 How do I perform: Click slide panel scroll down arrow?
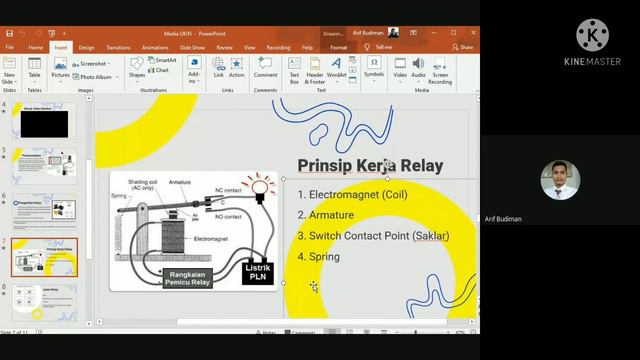pyautogui.click(x=89, y=323)
